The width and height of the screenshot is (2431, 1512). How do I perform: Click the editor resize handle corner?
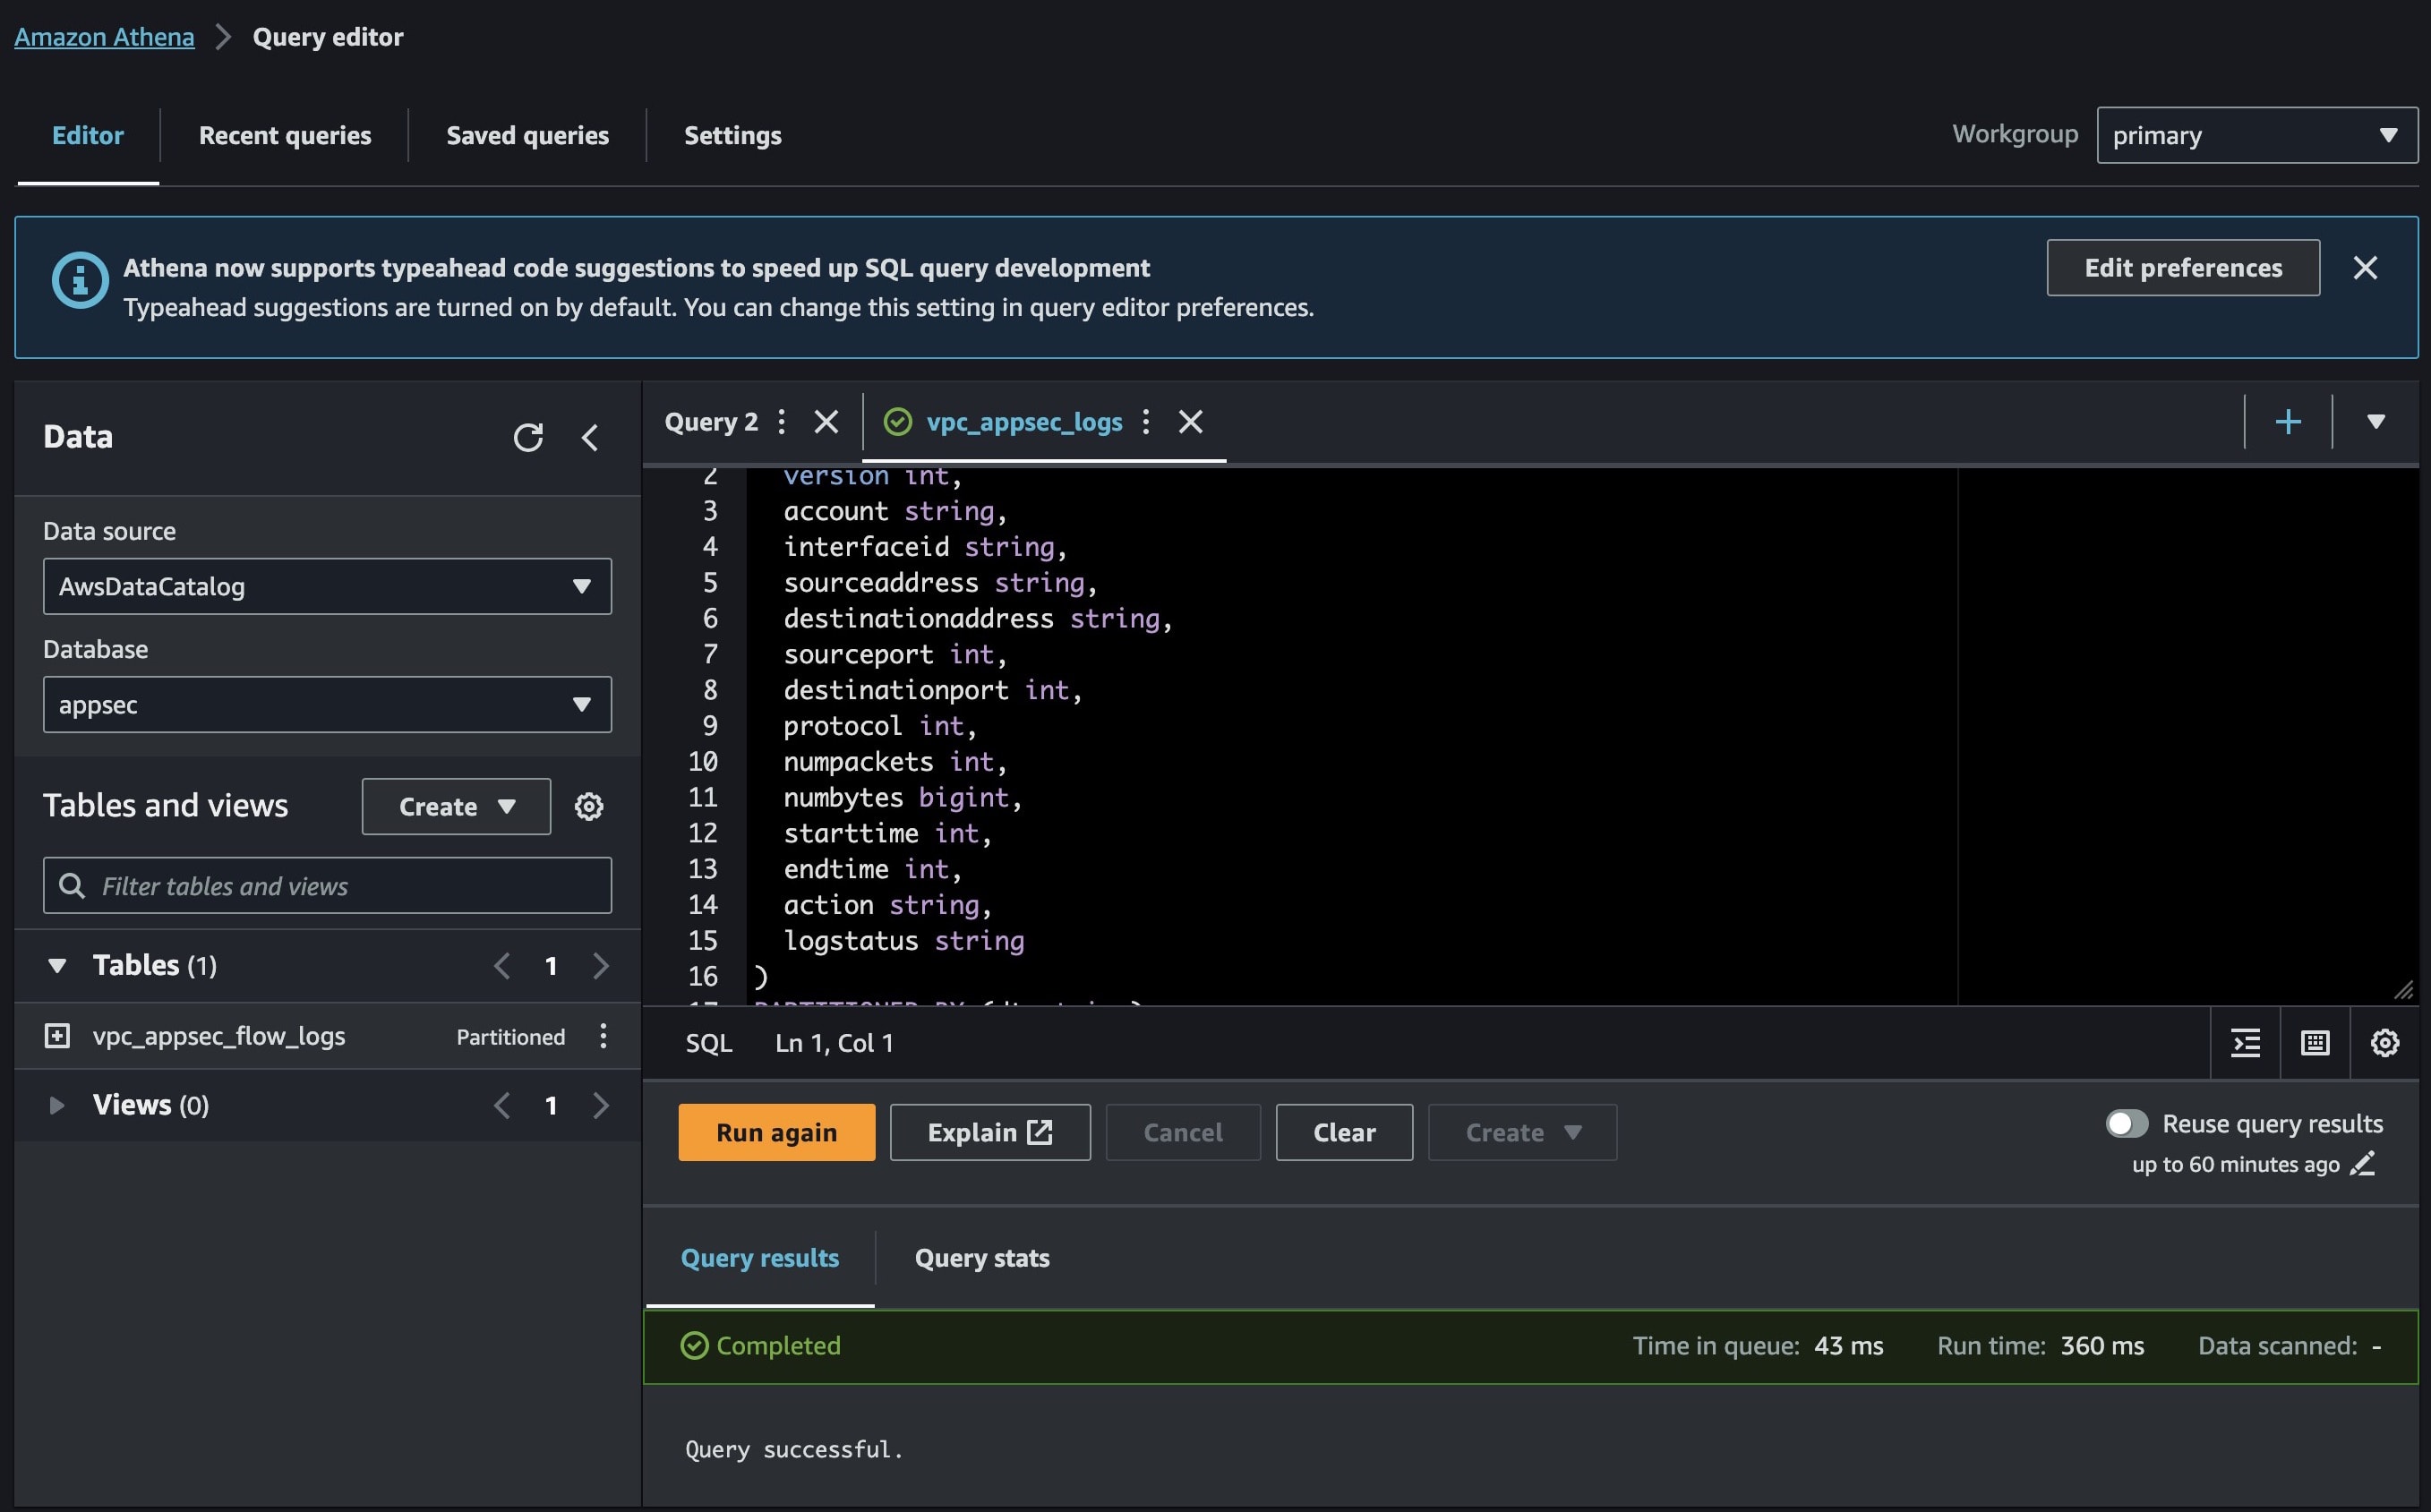point(2403,990)
